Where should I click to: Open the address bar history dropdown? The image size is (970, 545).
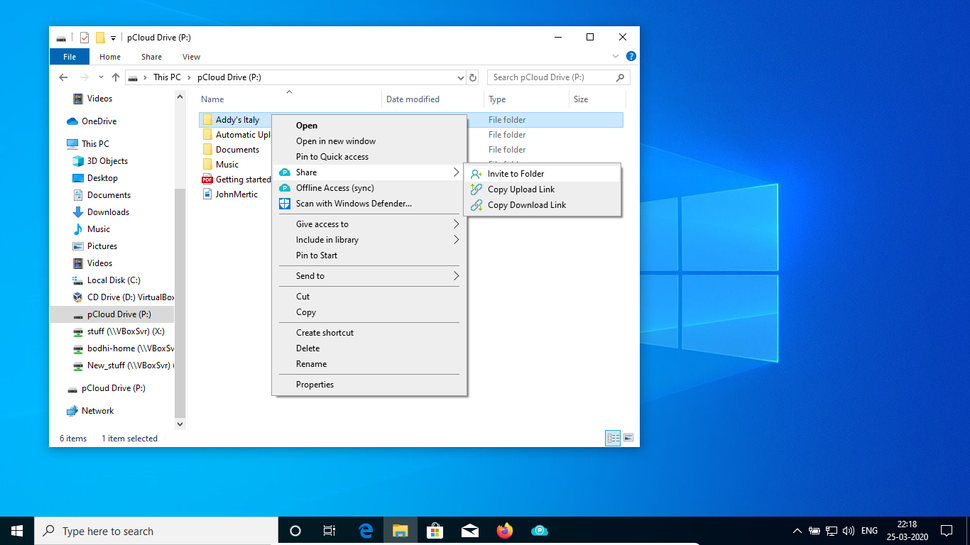[460, 77]
